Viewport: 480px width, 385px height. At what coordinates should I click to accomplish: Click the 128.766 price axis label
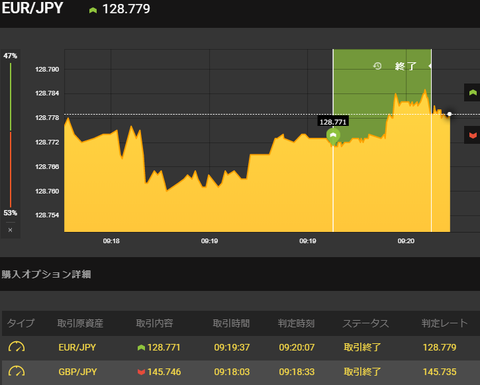click(47, 167)
